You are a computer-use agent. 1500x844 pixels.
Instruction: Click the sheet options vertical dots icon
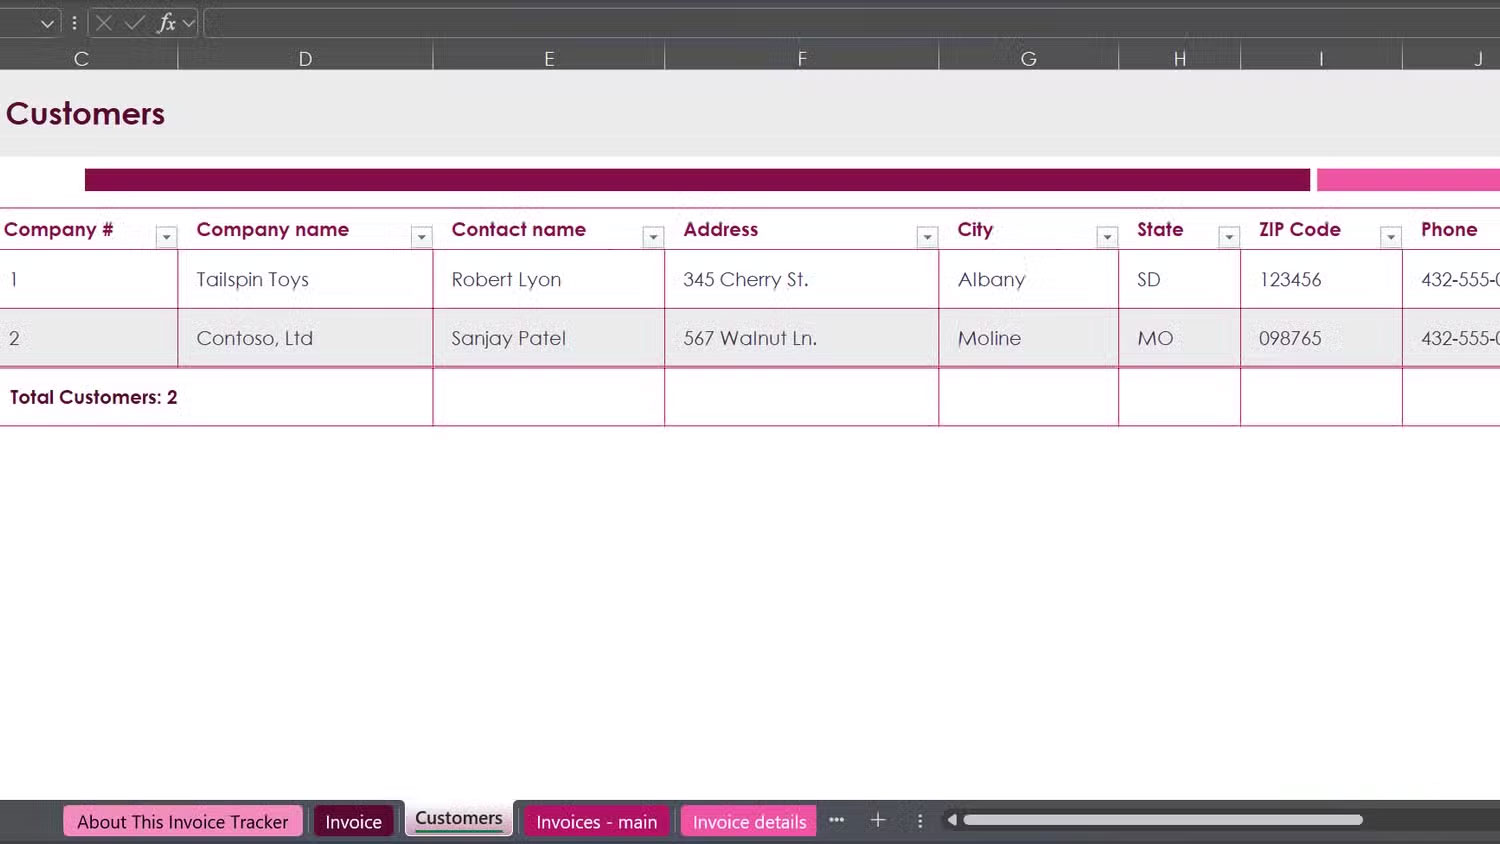(x=919, y=820)
